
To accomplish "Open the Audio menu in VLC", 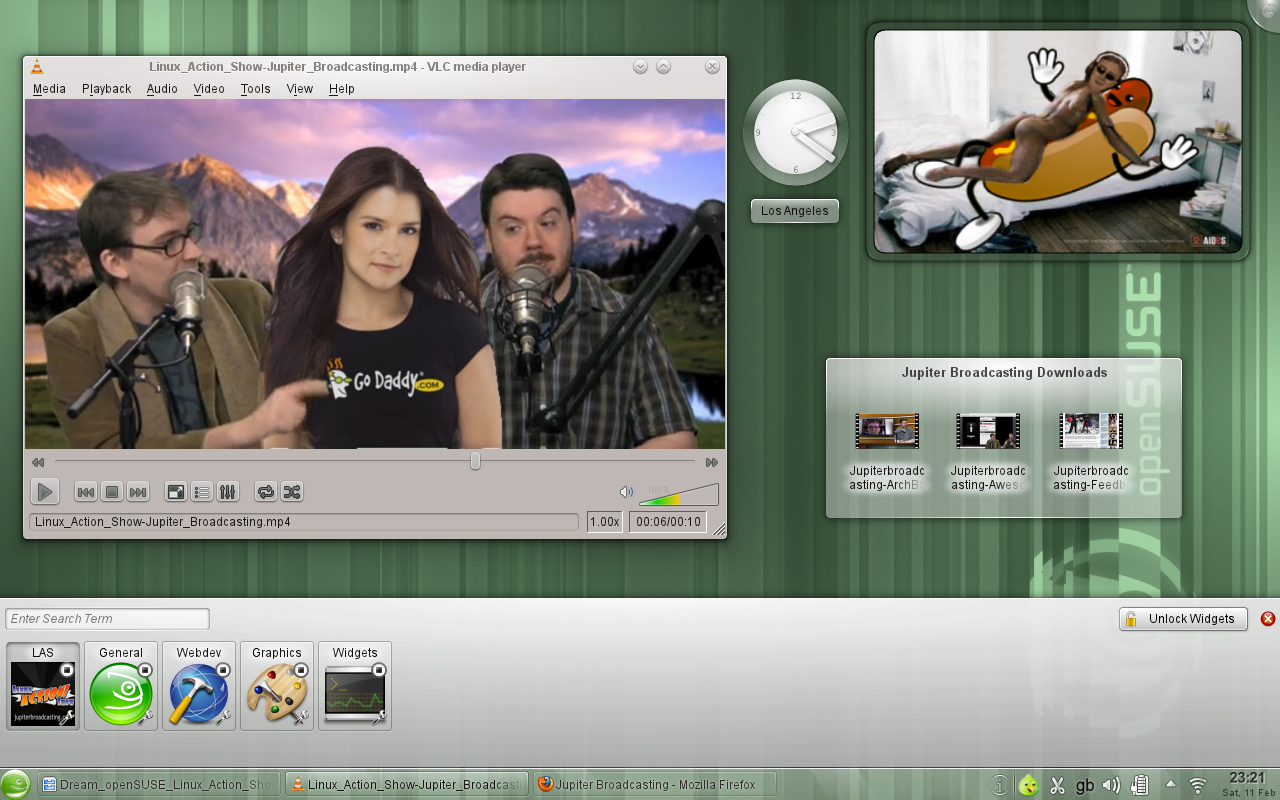I will [x=162, y=89].
